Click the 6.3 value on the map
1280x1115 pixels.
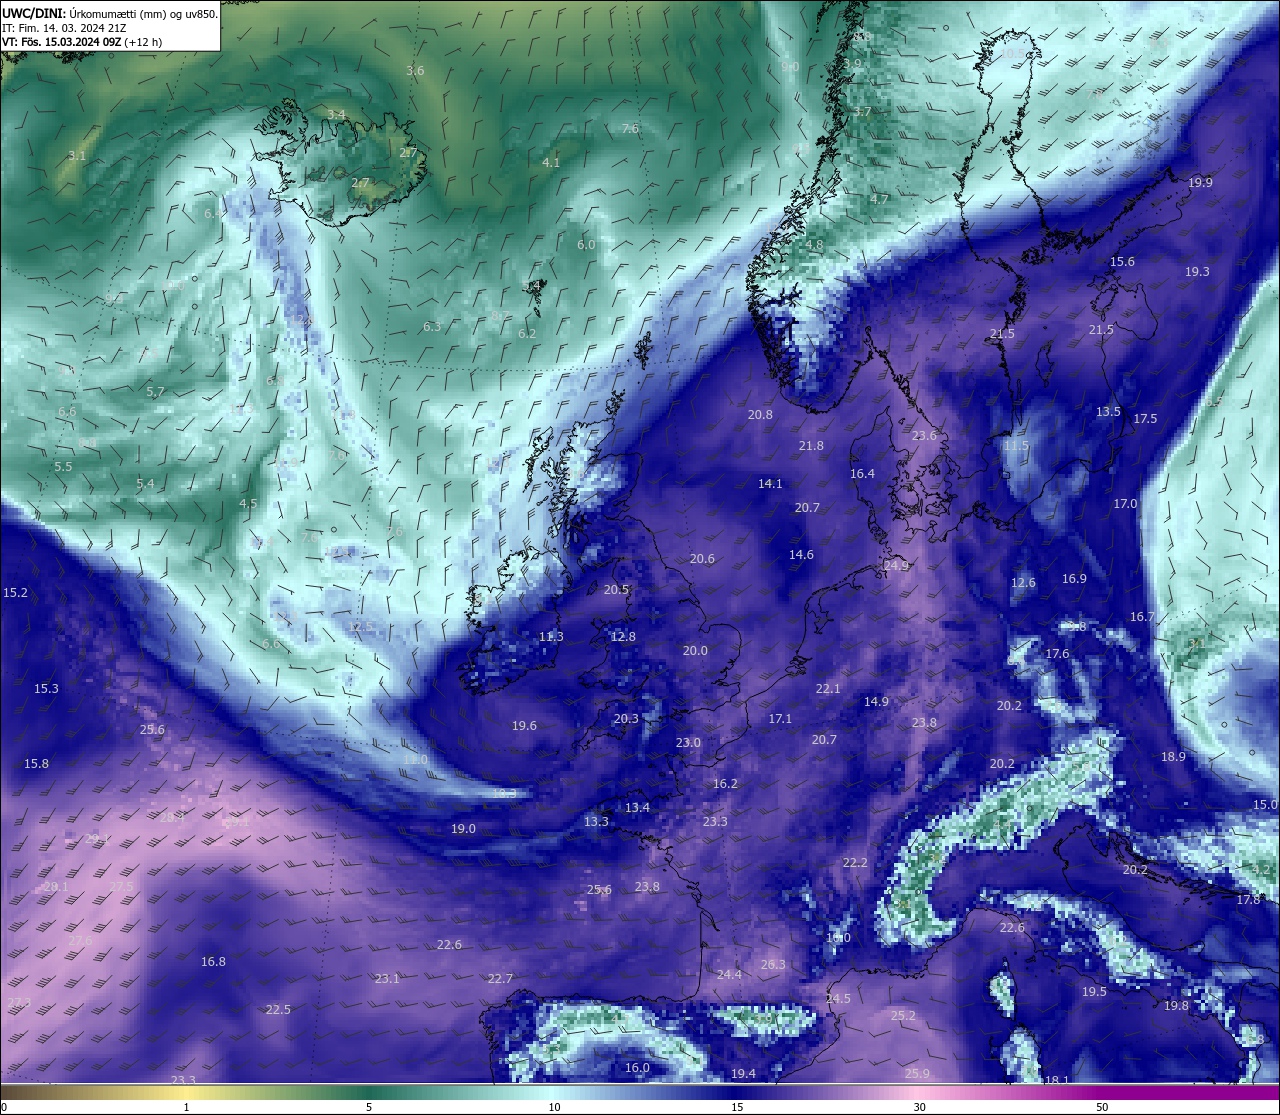click(x=432, y=327)
